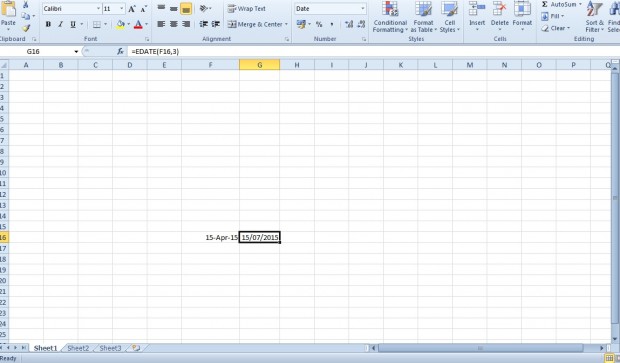Click the Increase Indent icon

[215, 25]
